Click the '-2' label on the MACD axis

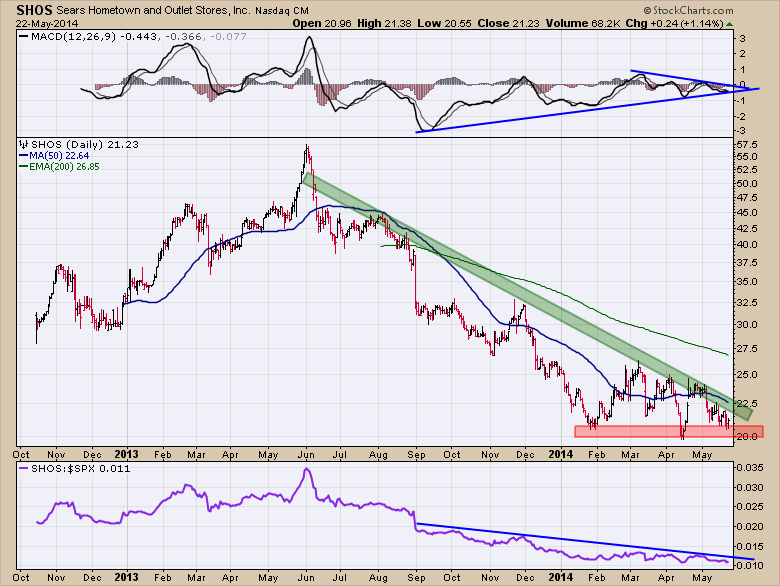[741, 116]
